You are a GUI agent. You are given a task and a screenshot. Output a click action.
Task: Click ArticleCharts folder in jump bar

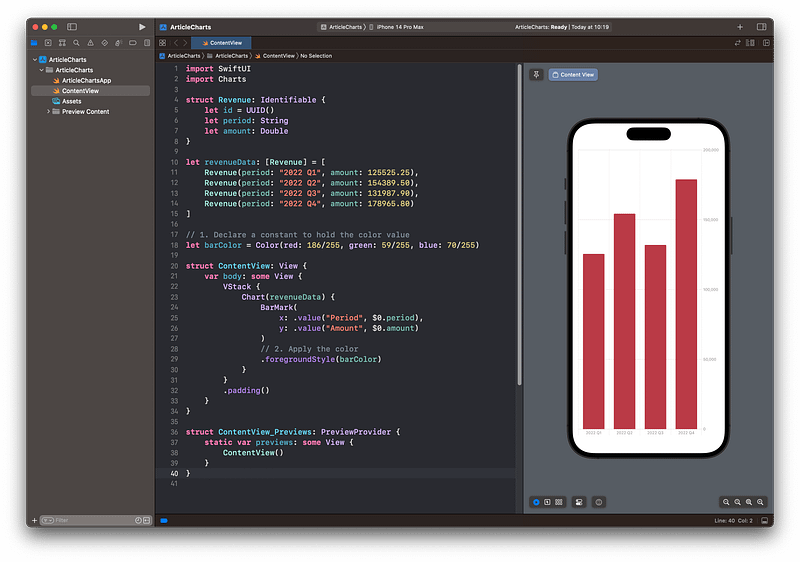(227, 56)
